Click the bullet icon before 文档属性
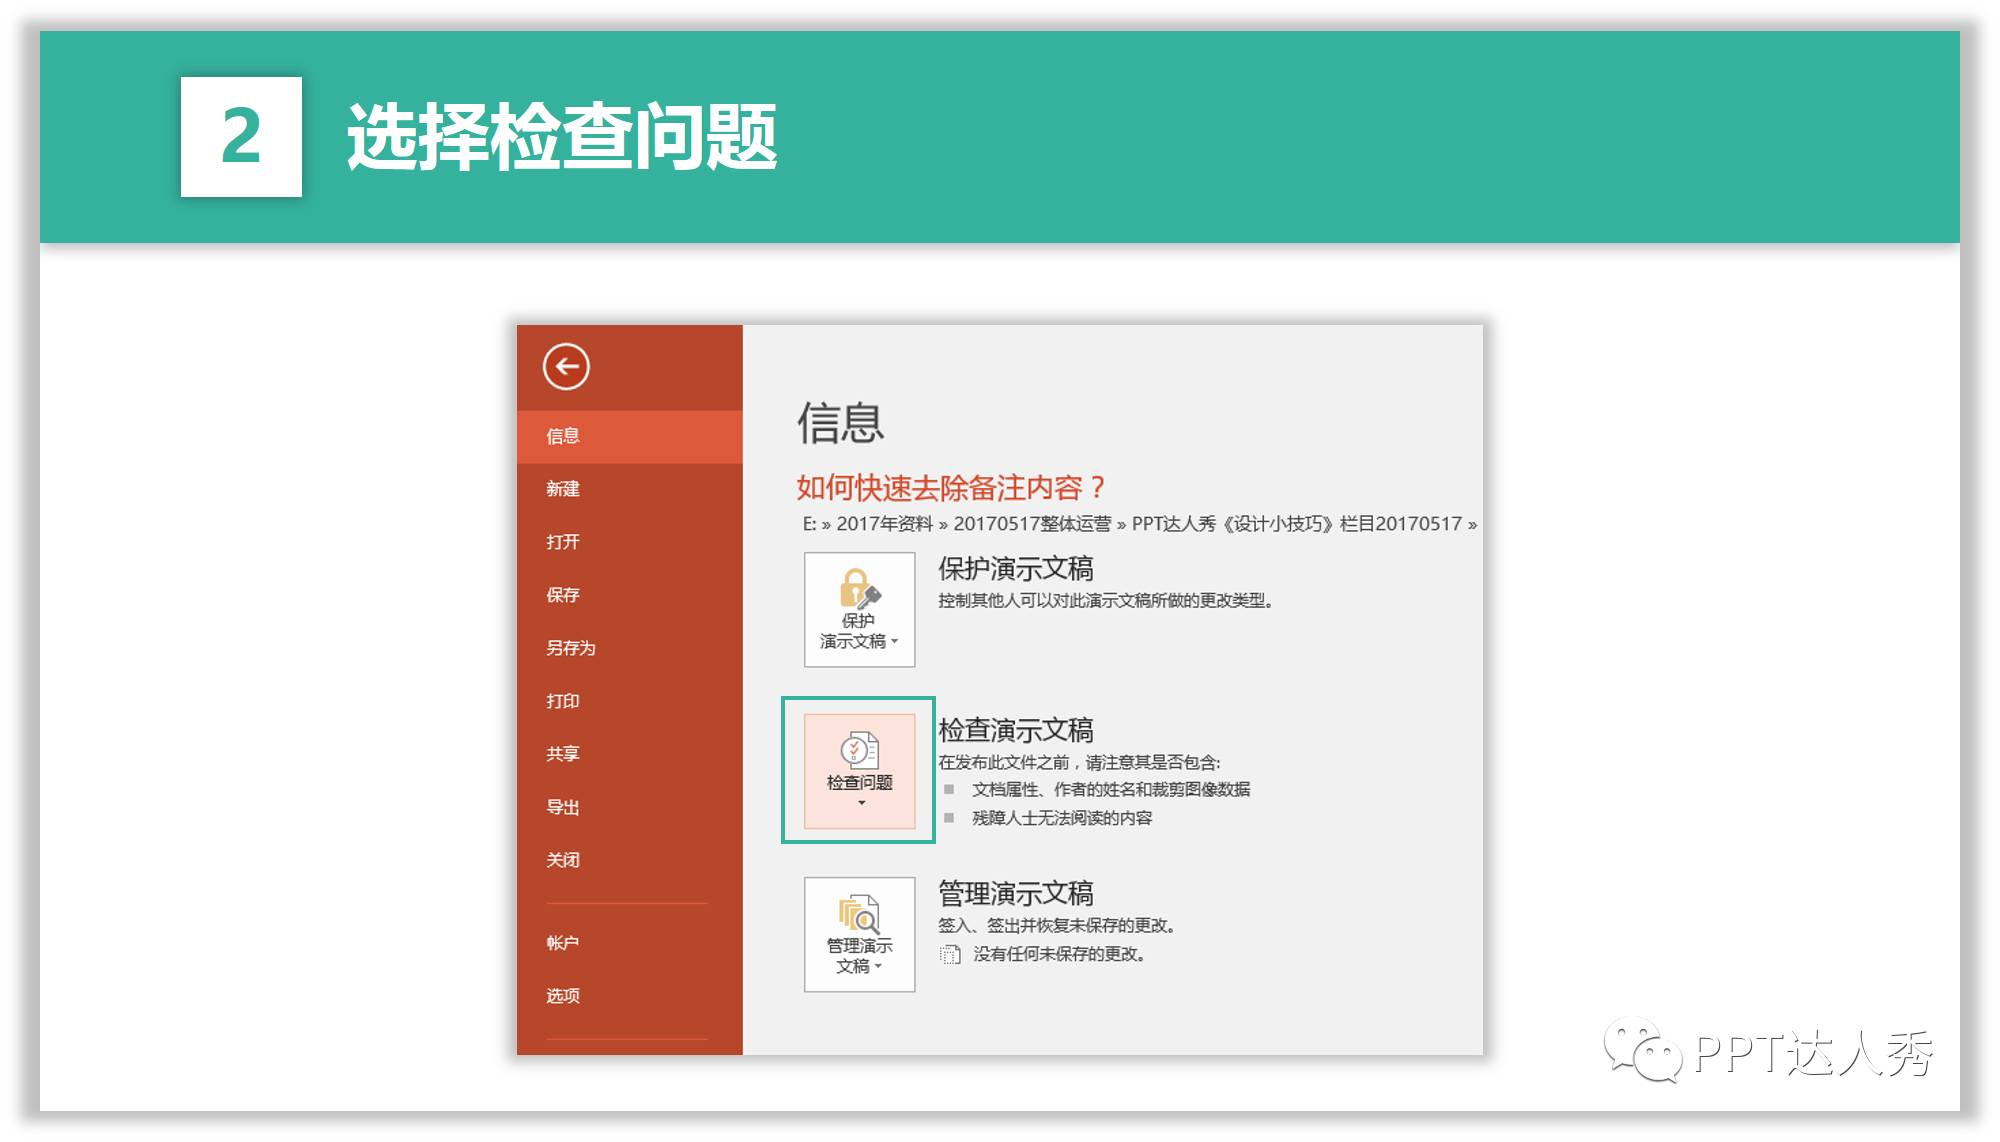 point(948,790)
